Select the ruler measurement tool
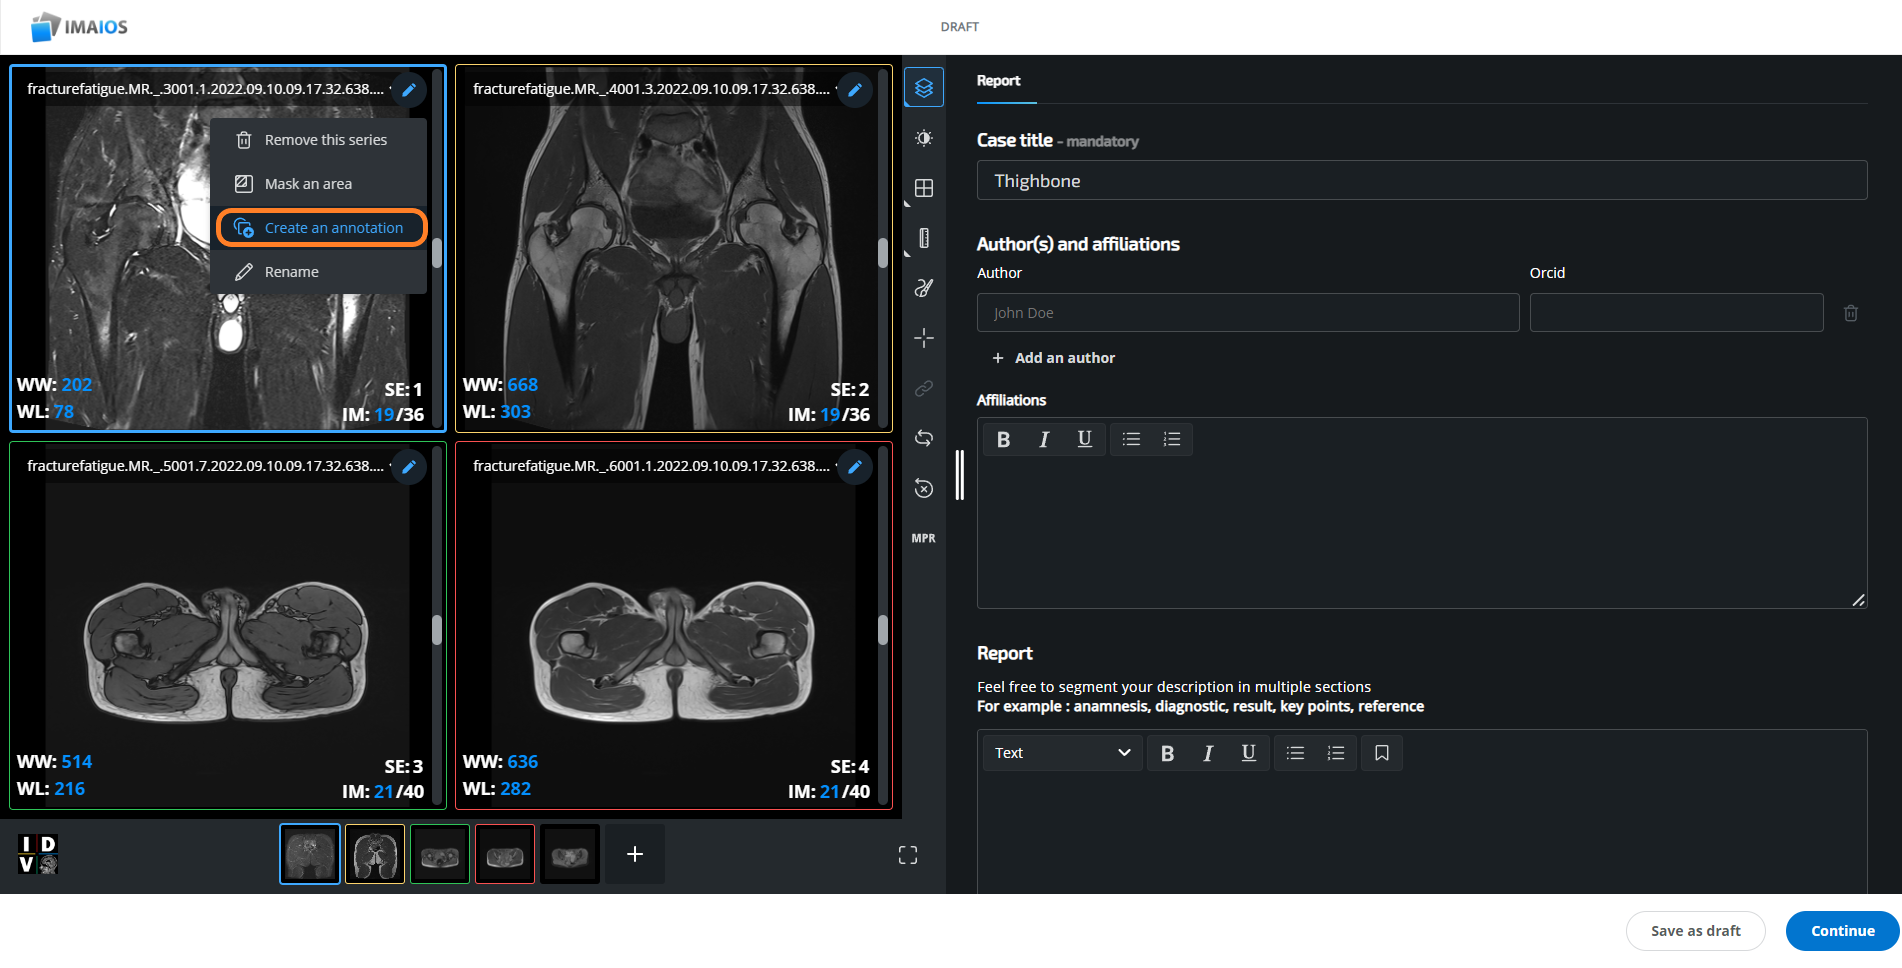 click(924, 238)
